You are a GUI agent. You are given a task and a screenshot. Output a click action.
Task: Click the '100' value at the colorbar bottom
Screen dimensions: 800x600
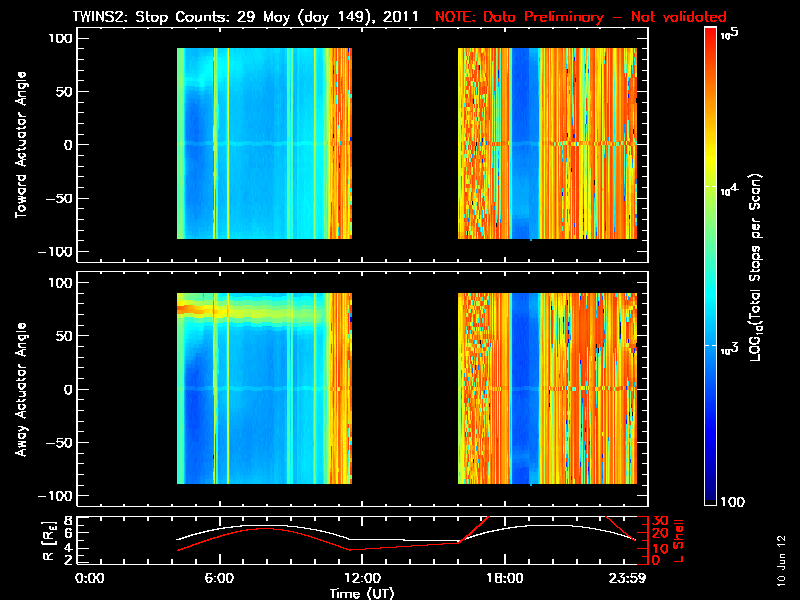pyautogui.click(x=732, y=502)
